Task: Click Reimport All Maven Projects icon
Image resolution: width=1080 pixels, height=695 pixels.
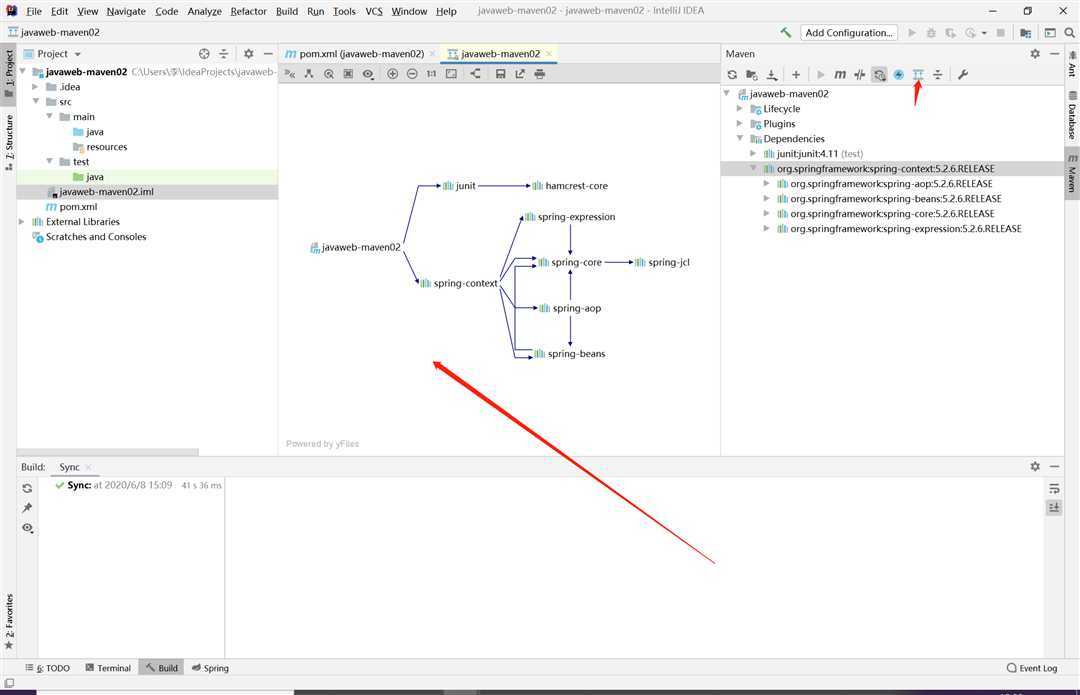Action: 732,75
